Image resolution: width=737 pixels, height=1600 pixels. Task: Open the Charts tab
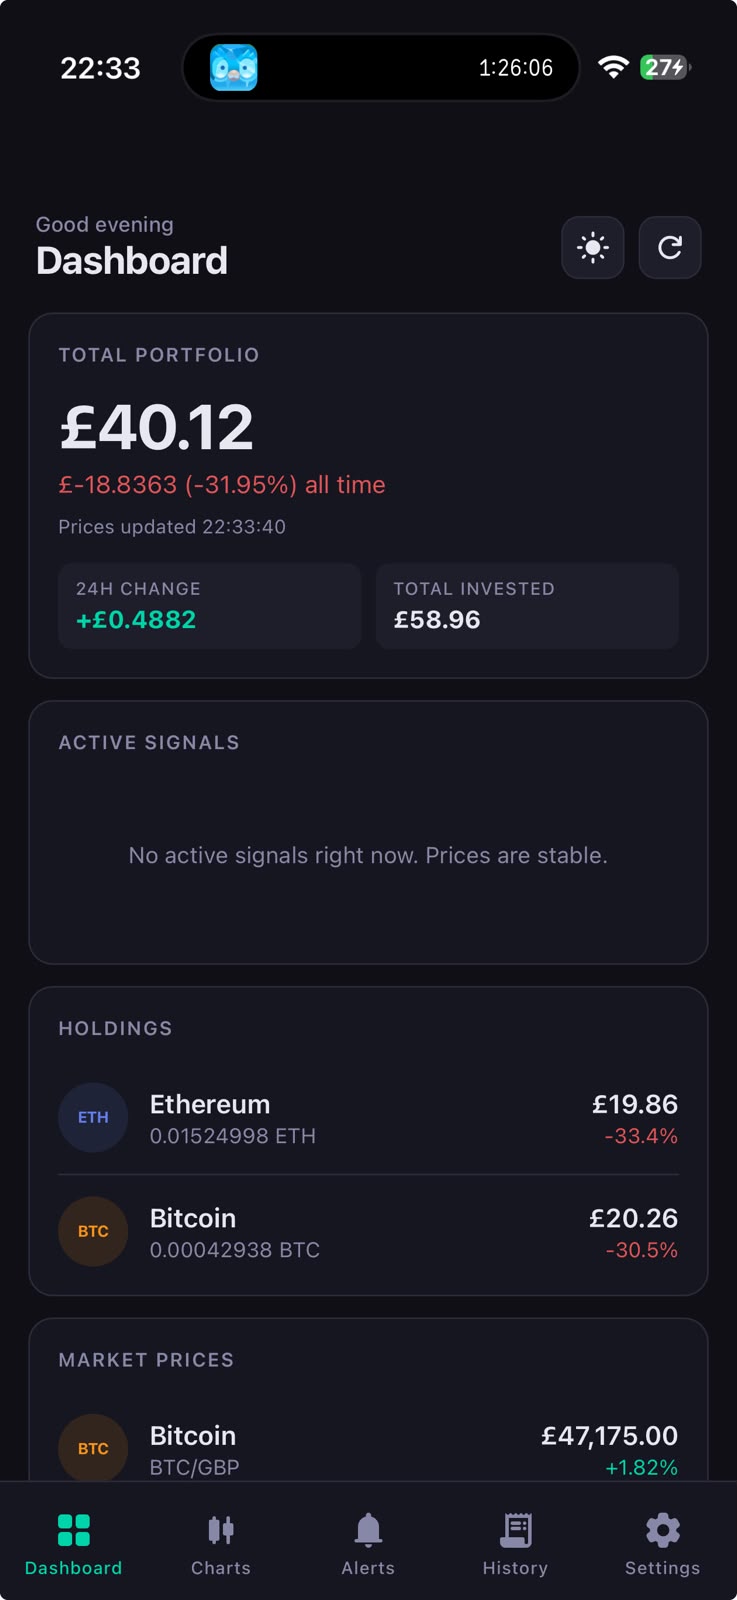click(x=221, y=1545)
